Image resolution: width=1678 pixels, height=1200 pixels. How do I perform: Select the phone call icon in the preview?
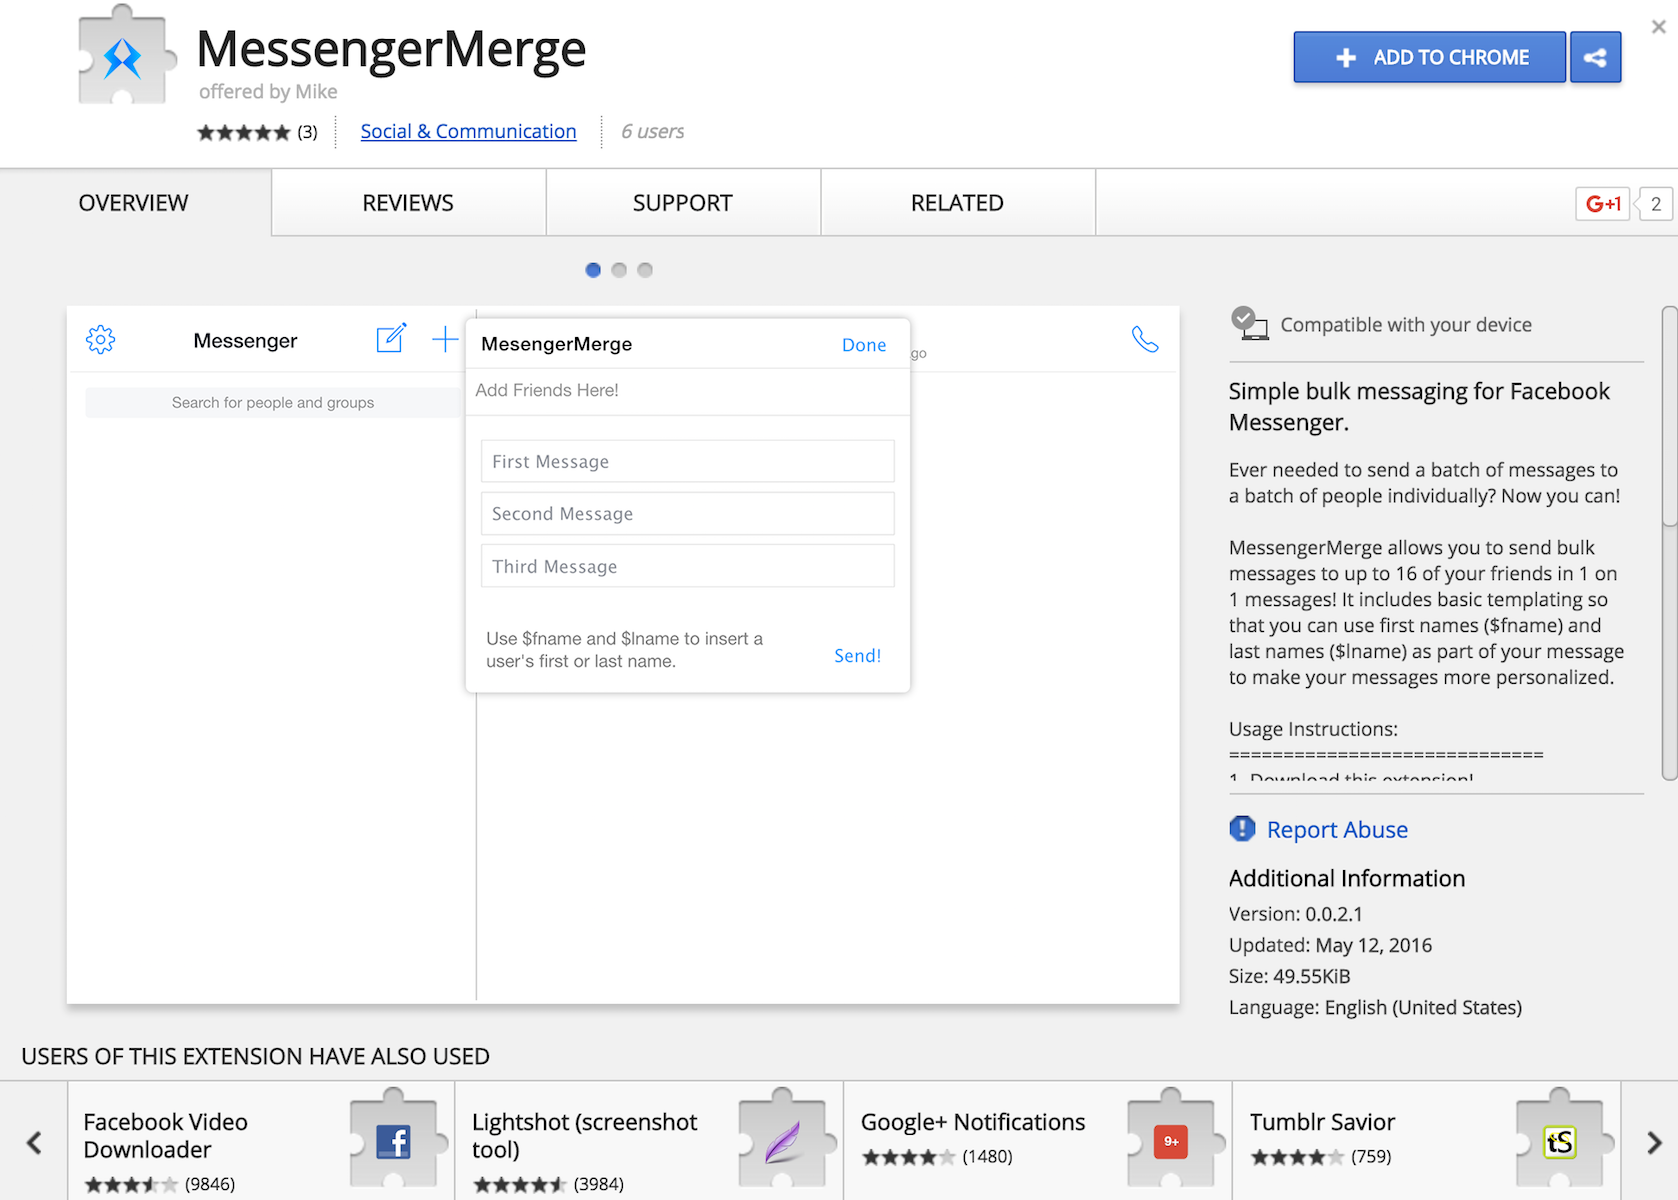click(x=1144, y=340)
